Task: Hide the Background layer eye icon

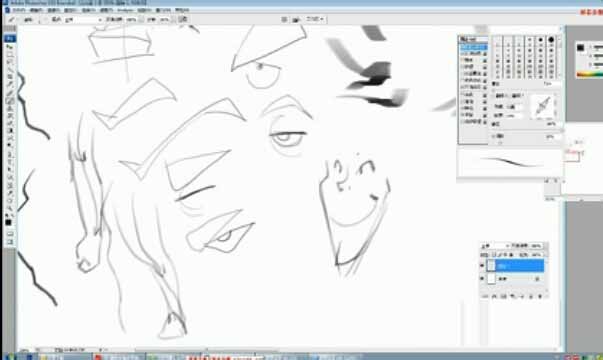Action: [x=482, y=278]
